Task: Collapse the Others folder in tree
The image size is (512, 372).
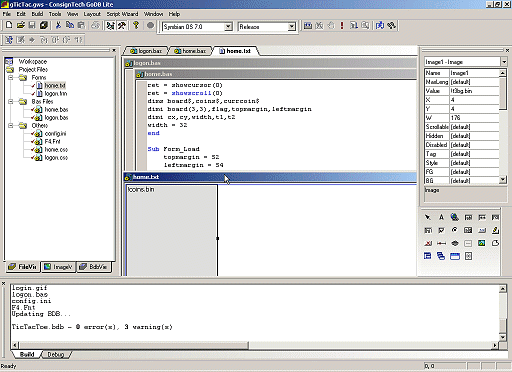Action: pos(11,125)
